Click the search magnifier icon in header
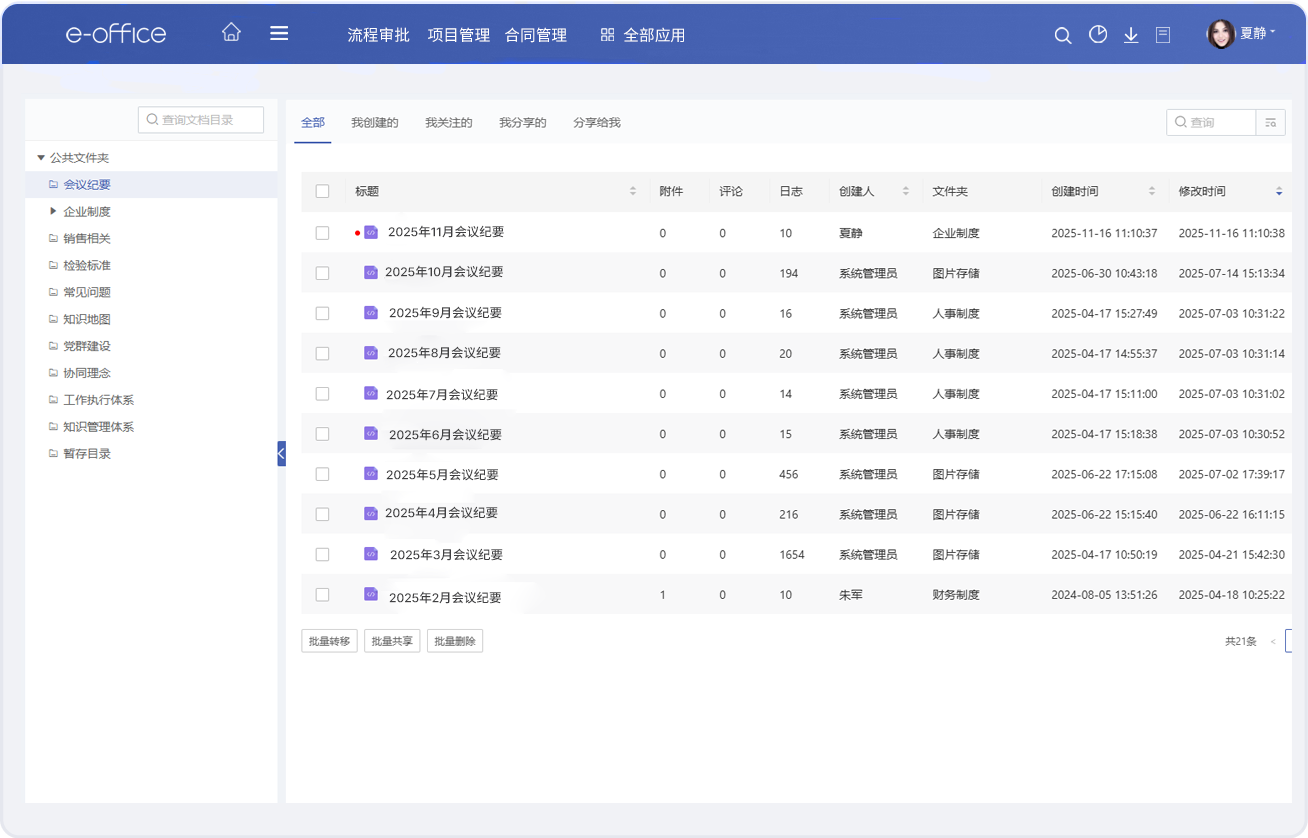The image size is (1308, 838). point(1063,35)
